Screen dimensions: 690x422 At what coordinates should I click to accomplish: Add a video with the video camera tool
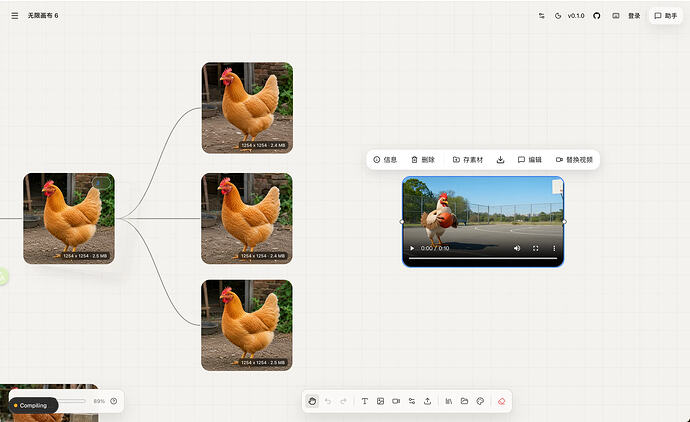(396, 401)
